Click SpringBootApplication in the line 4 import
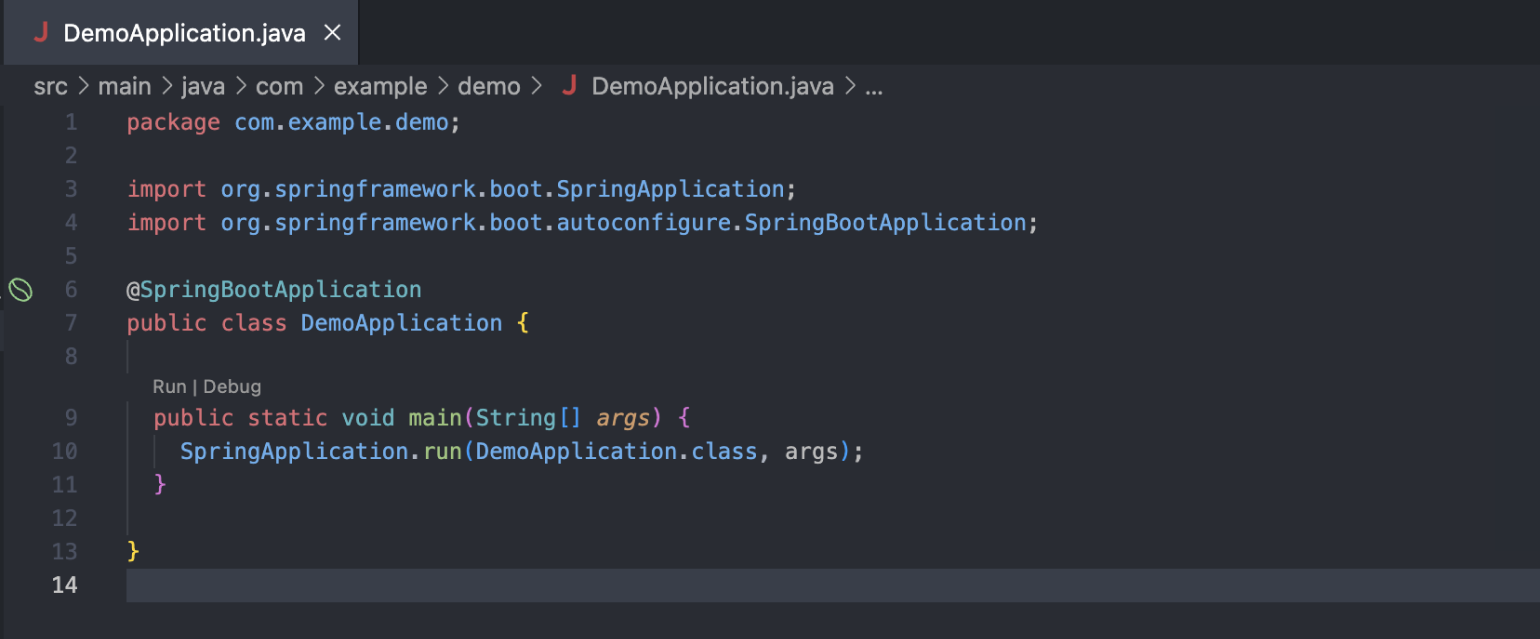The width and height of the screenshot is (1540, 639). (x=885, y=222)
